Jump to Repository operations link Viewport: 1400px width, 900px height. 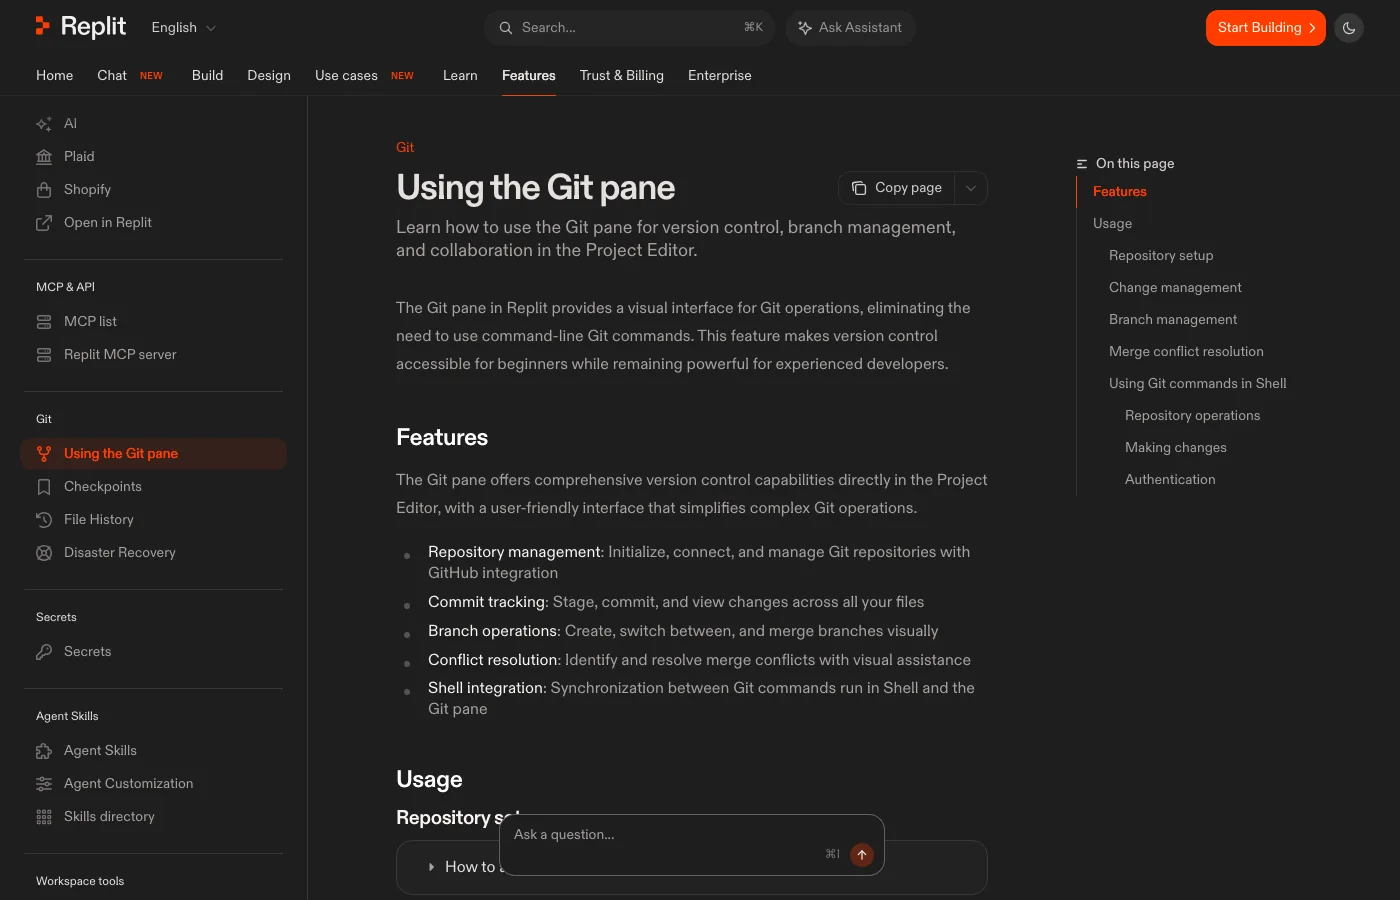[1192, 415]
